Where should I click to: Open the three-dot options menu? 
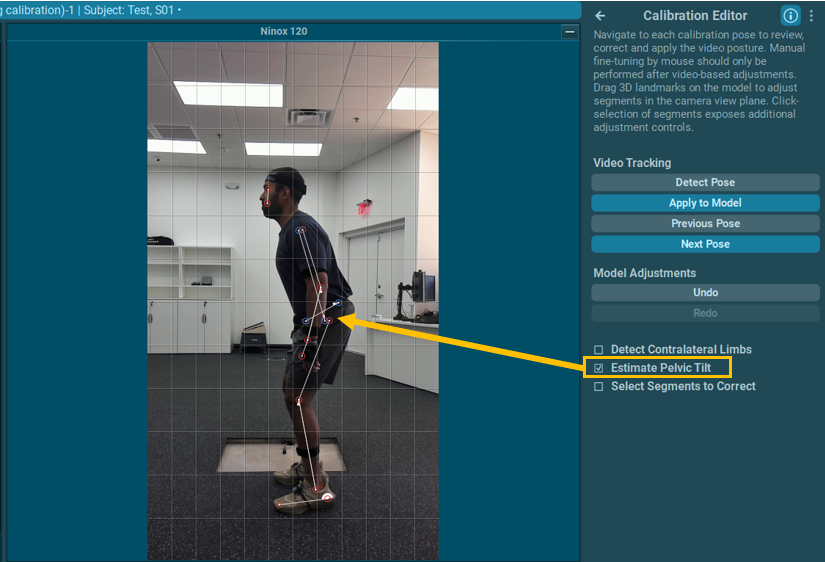pos(811,16)
